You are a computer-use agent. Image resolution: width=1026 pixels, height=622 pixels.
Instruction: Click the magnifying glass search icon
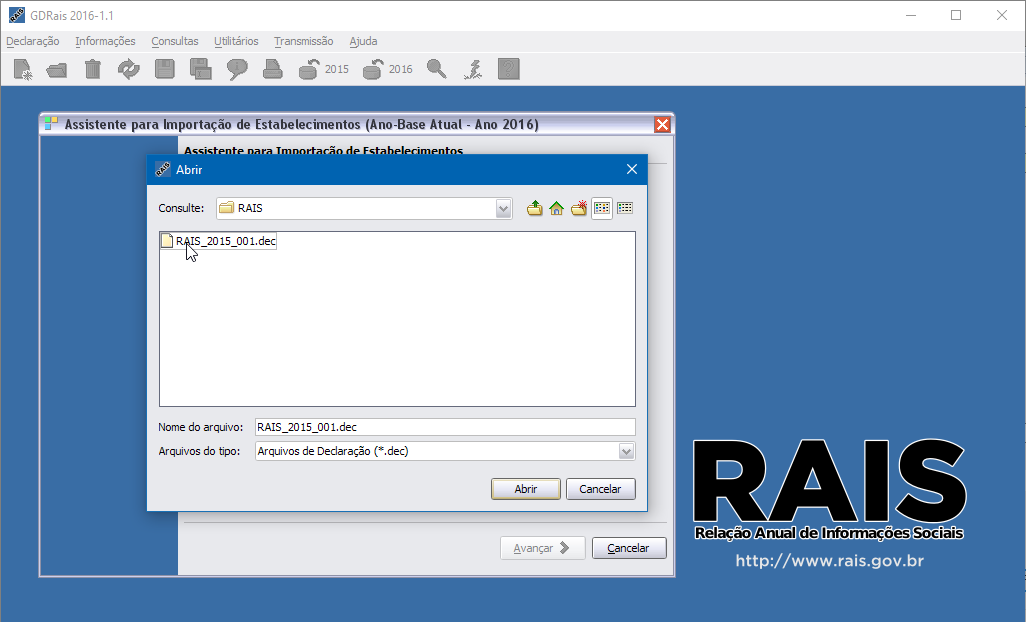click(436, 69)
